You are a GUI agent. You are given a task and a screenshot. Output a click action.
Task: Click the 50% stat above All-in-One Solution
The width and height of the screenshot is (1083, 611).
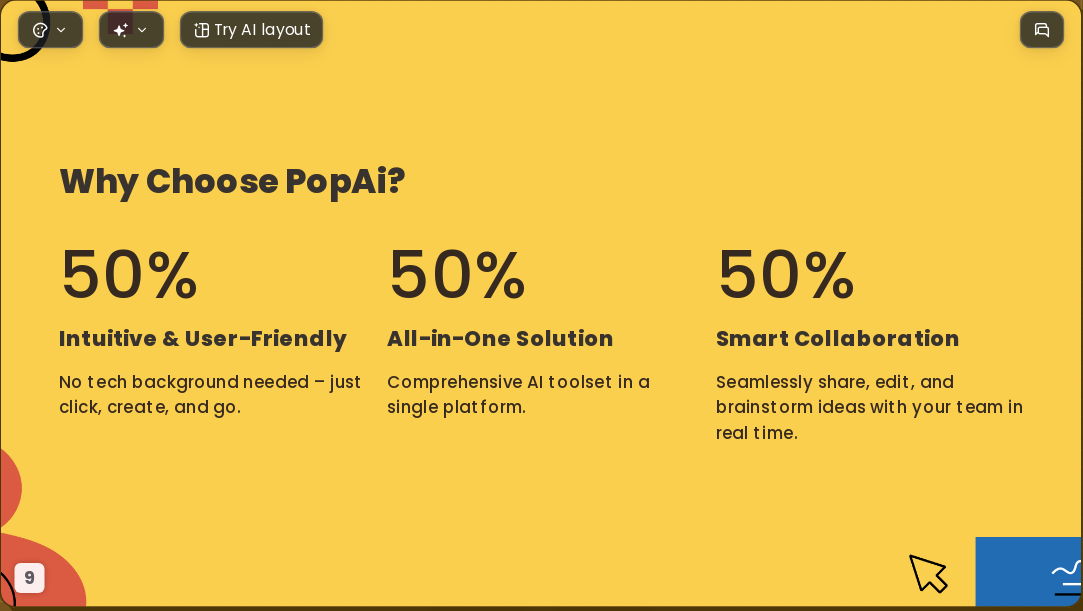pyautogui.click(x=457, y=275)
